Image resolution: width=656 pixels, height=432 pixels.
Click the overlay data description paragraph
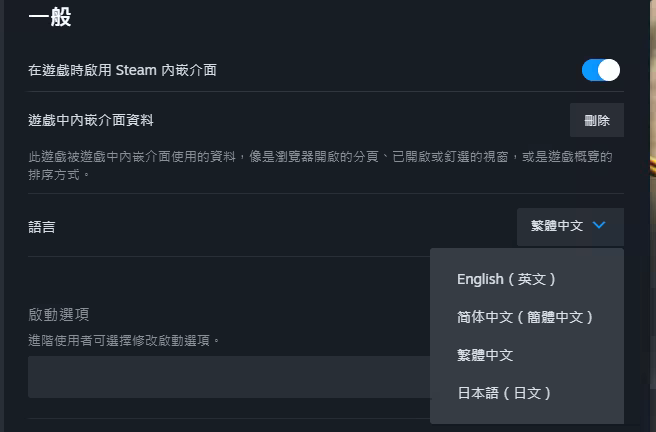click(x=320, y=157)
